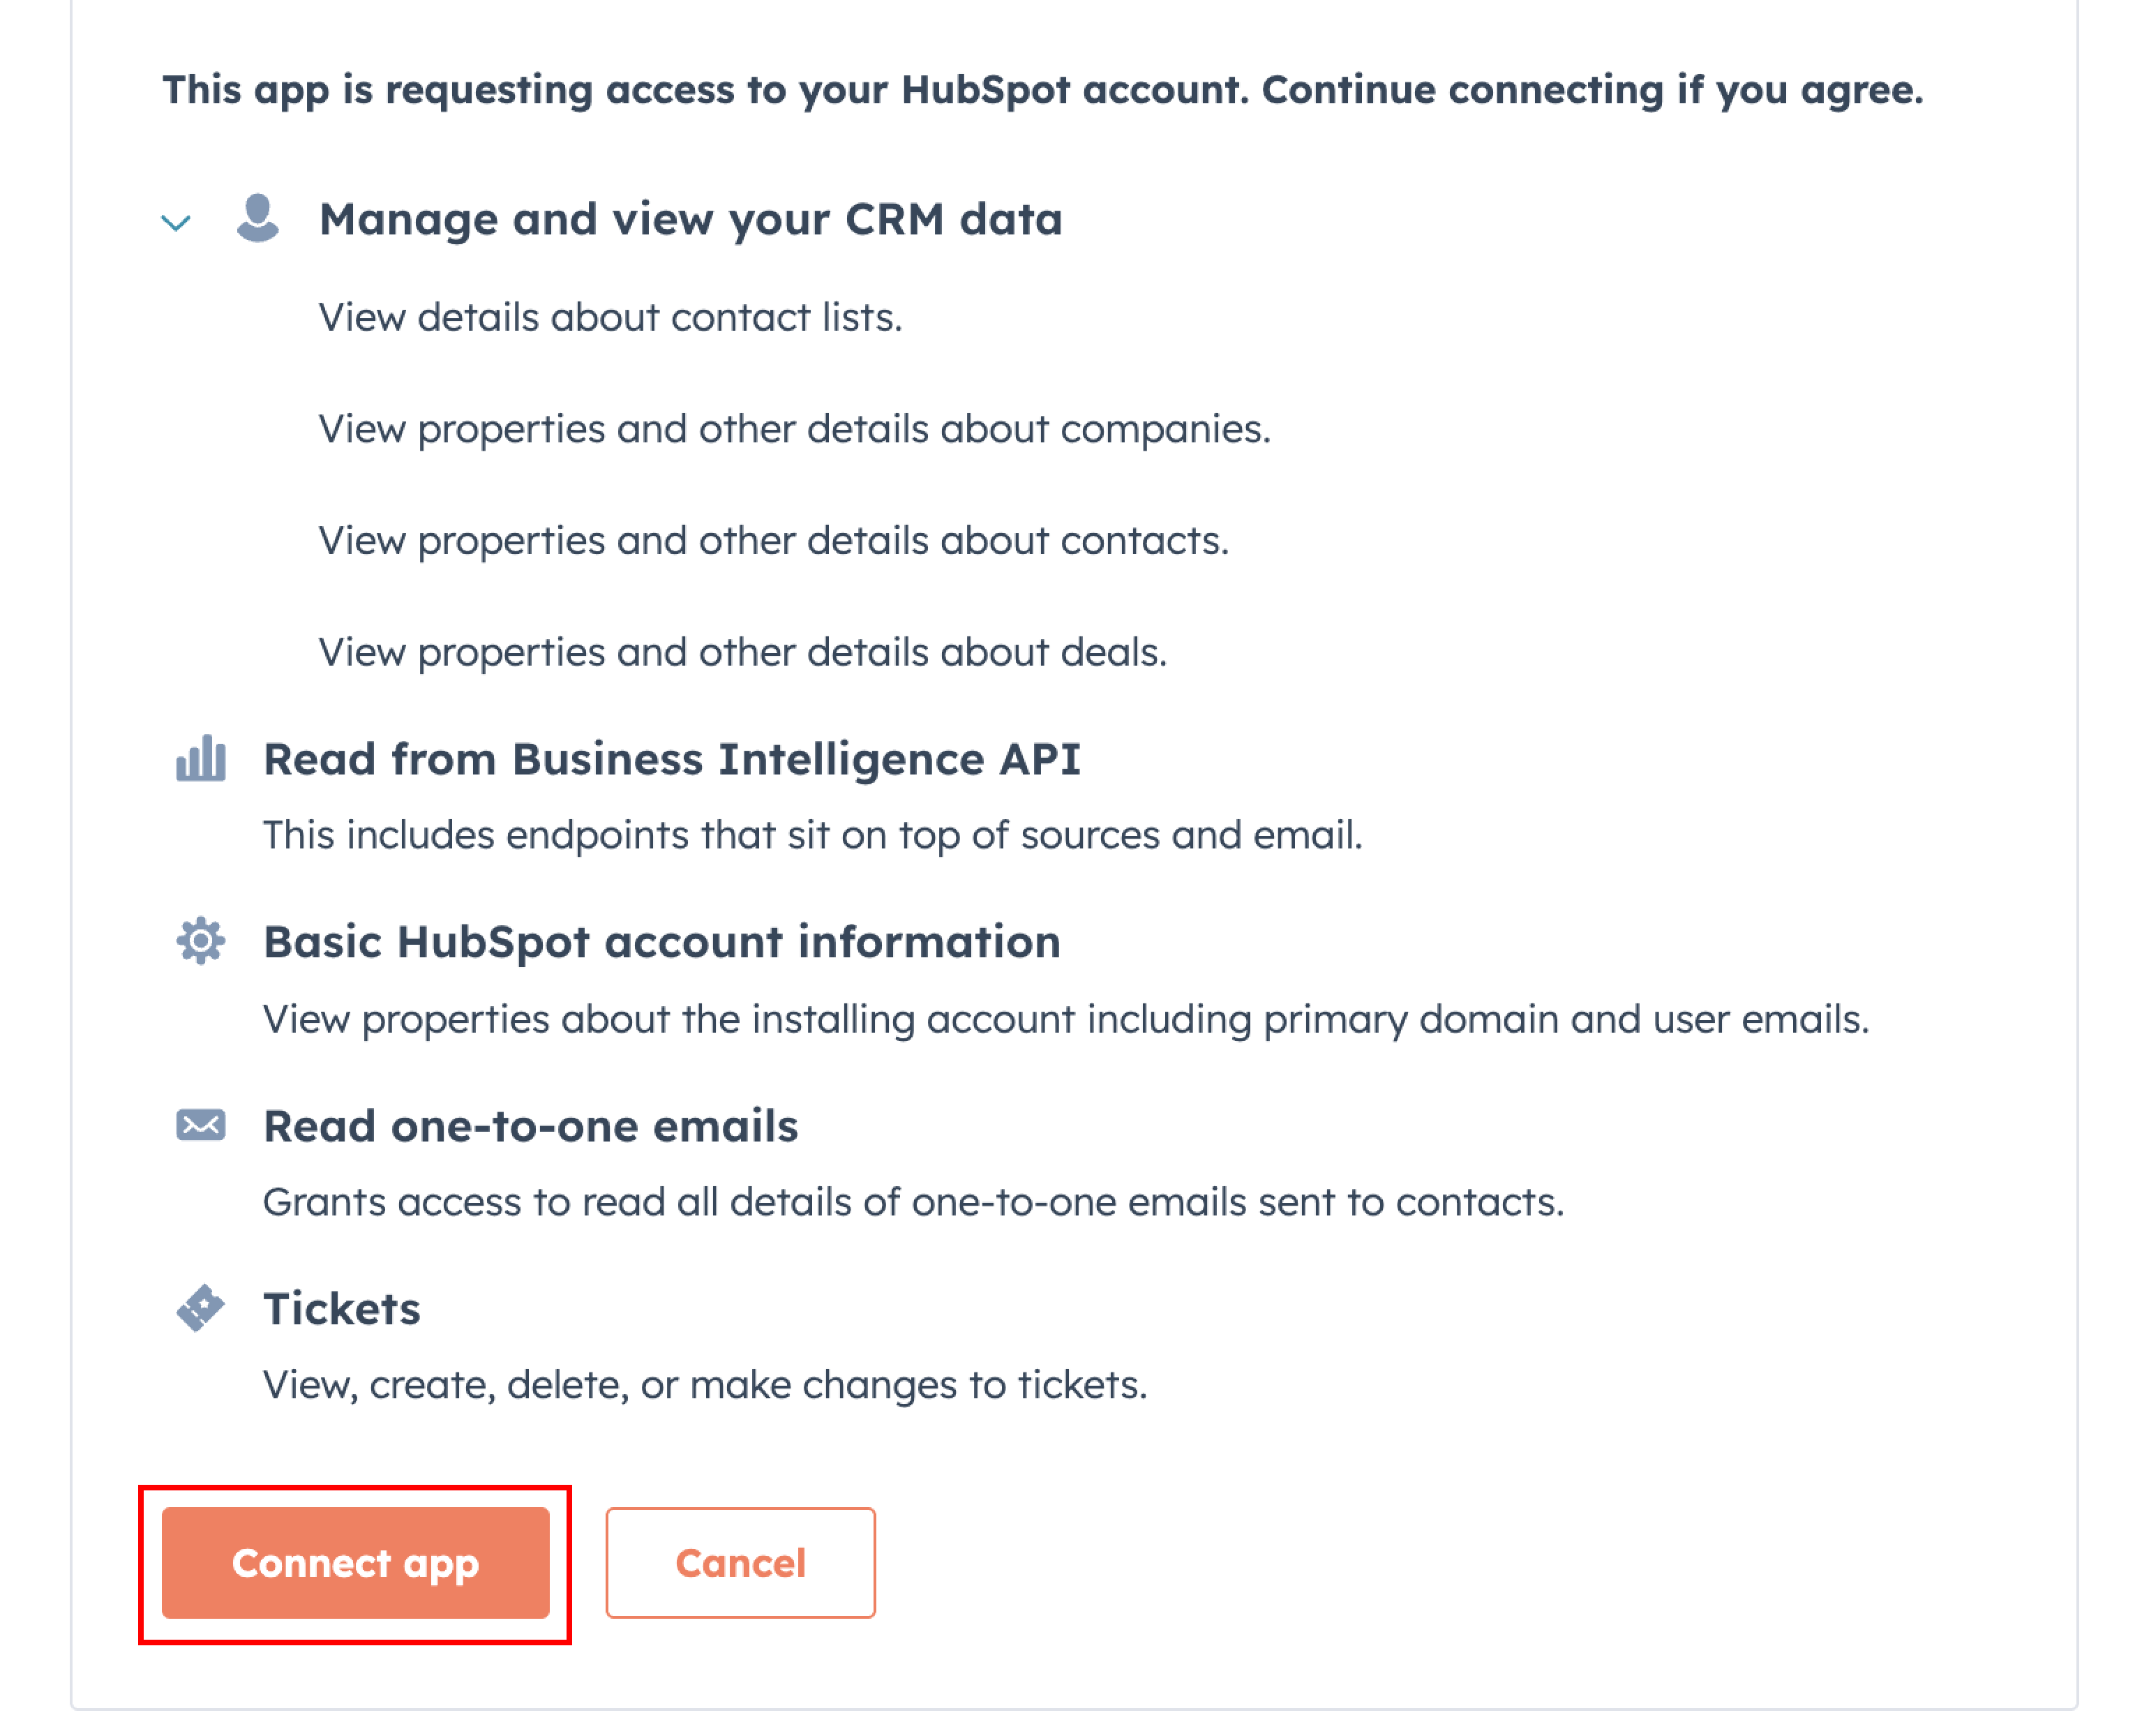The height and width of the screenshot is (1736, 2135).
Task: Click the tickets permission description text
Action: [x=705, y=1385]
